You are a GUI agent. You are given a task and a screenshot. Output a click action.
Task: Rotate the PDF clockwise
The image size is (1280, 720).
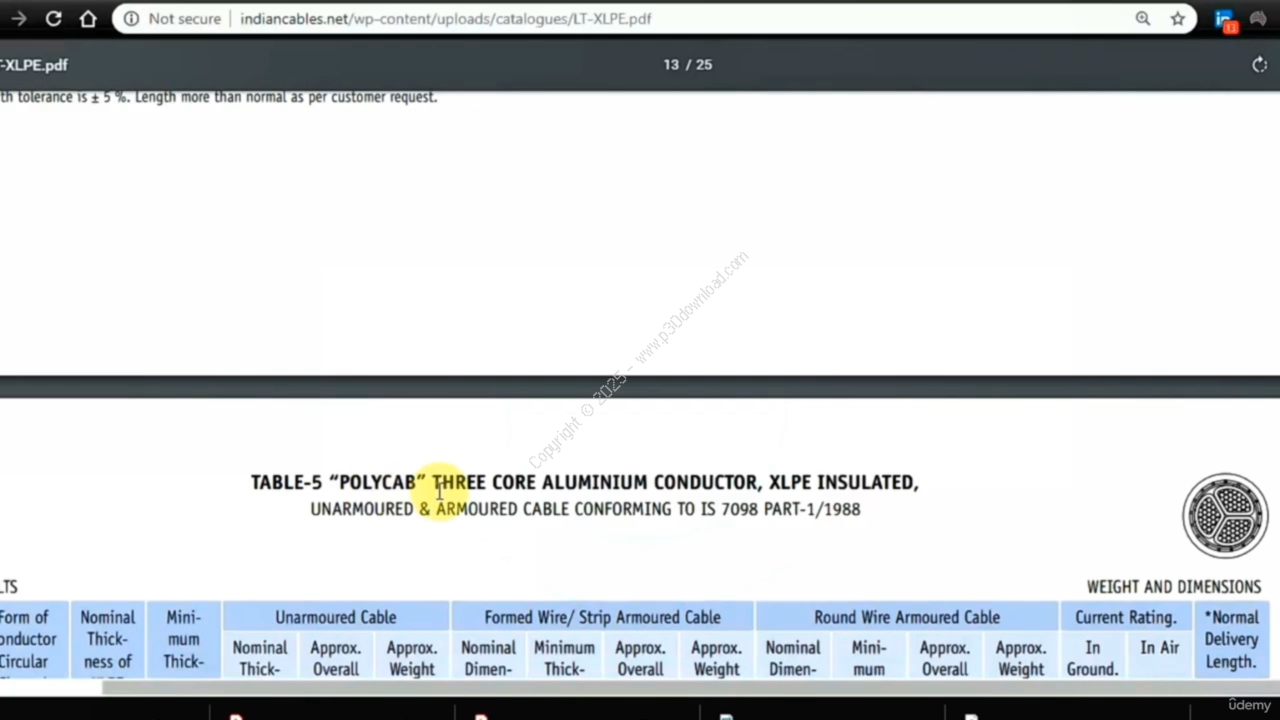point(1259,65)
